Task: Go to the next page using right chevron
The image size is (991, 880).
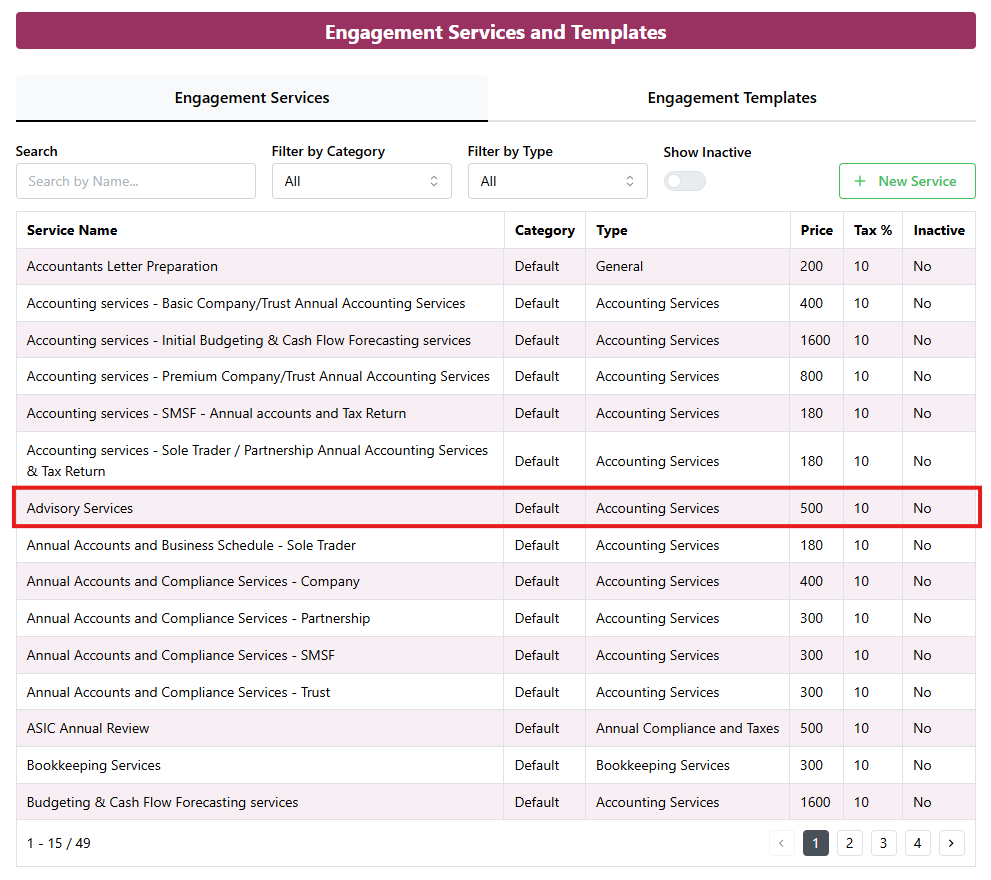Action: tap(952, 843)
